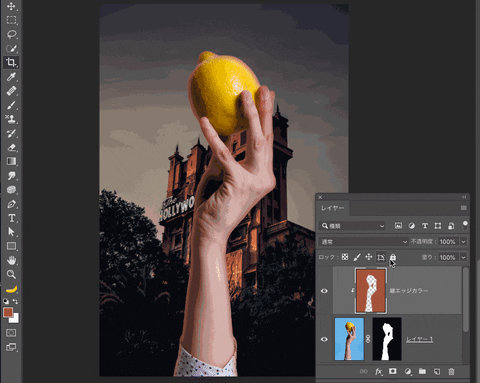
Task: Lock layer position
Action: point(369,257)
